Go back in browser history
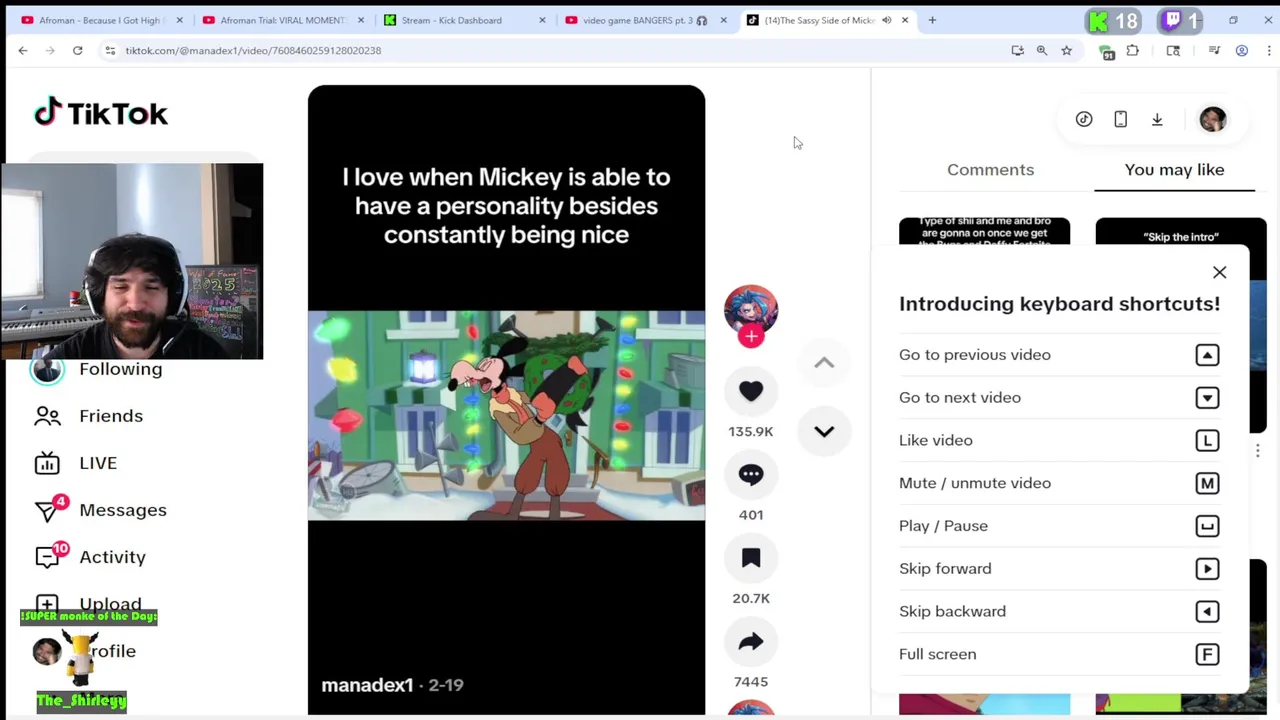Viewport: 1280px width, 720px height. click(23, 50)
